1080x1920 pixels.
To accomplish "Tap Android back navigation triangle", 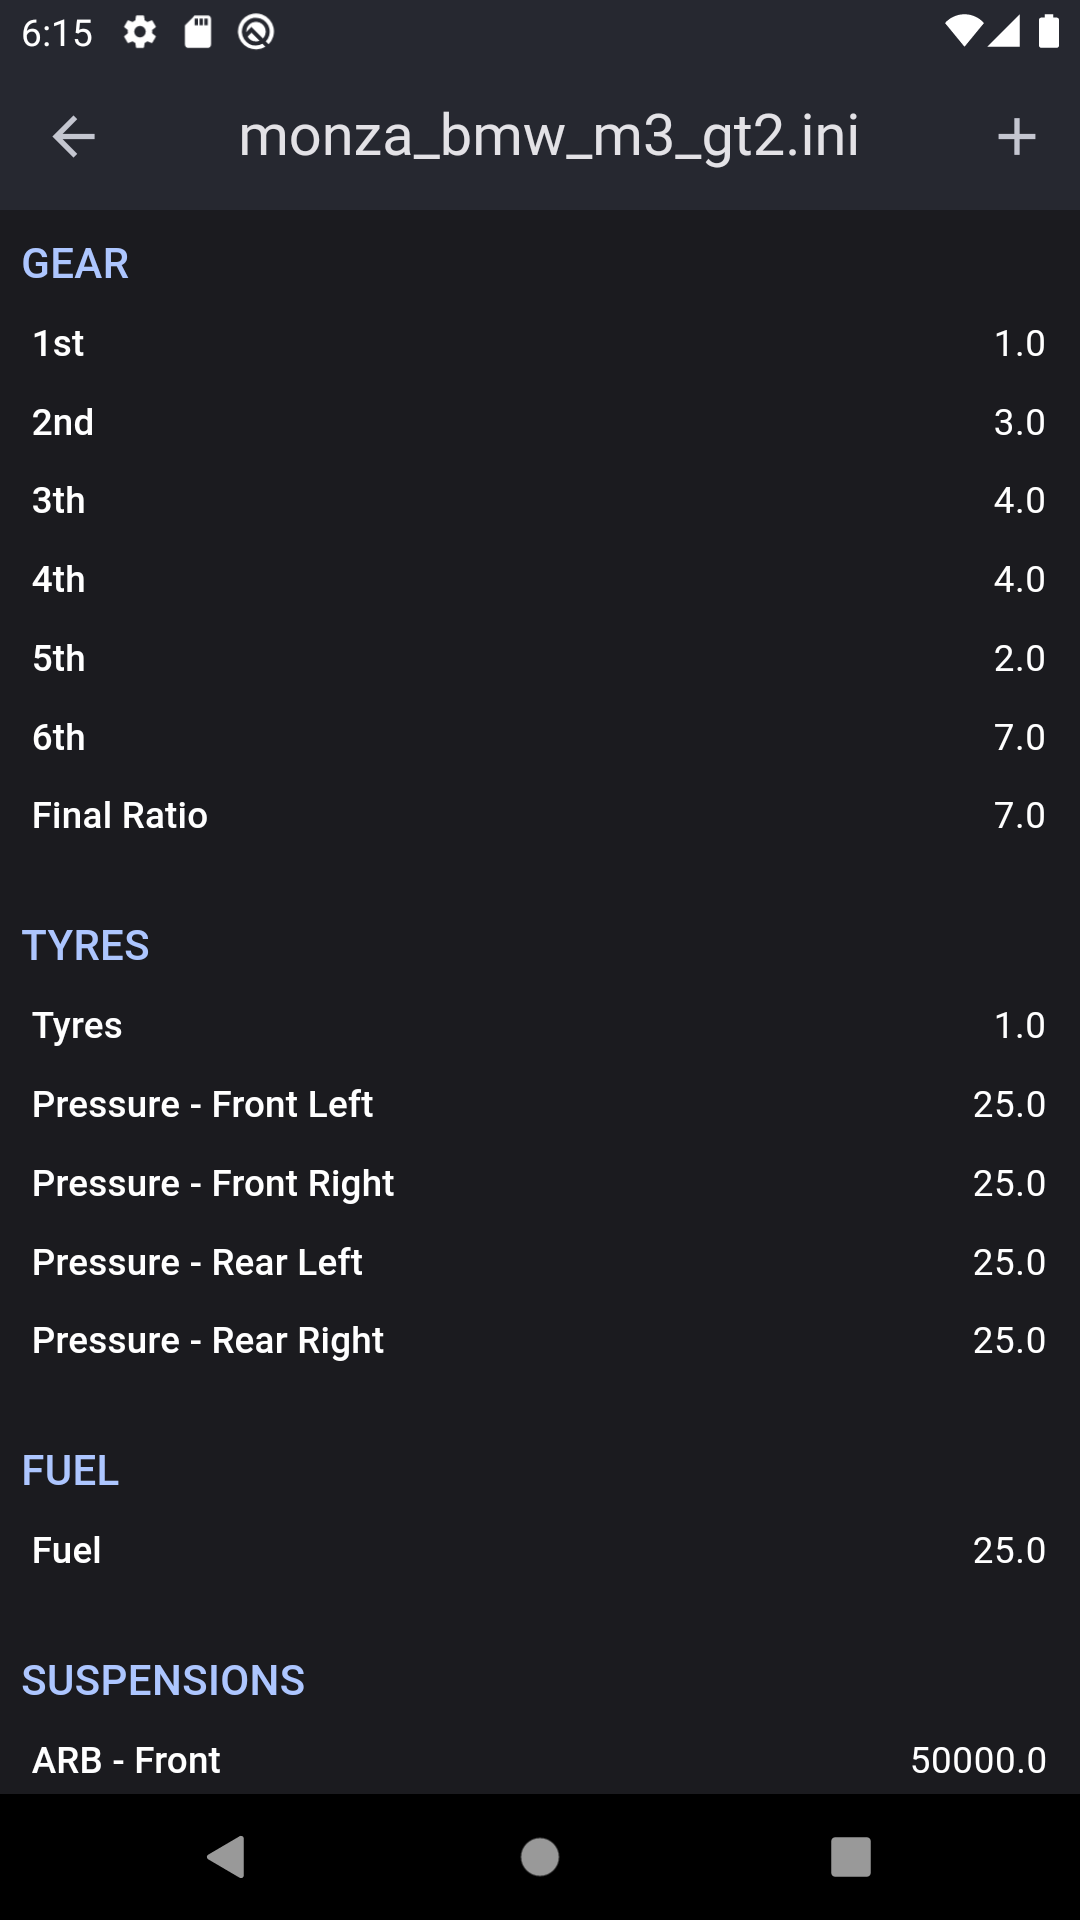I will click(226, 1857).
